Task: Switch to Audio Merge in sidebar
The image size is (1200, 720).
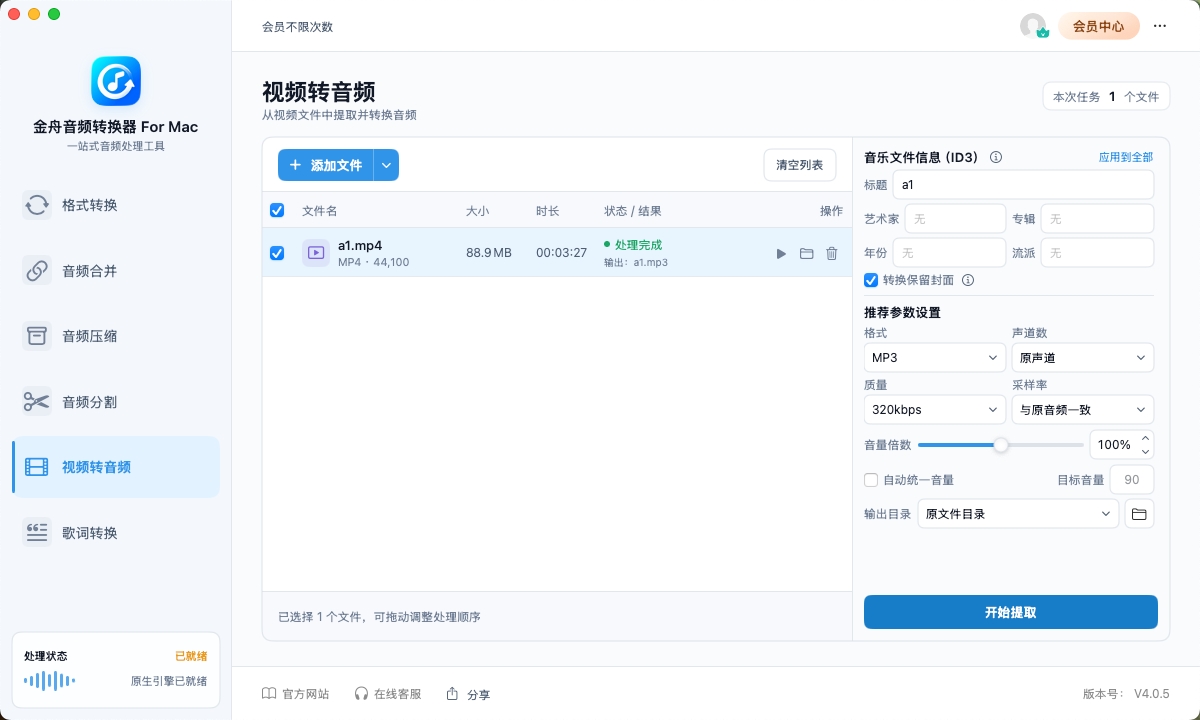Action: [116, 270]
